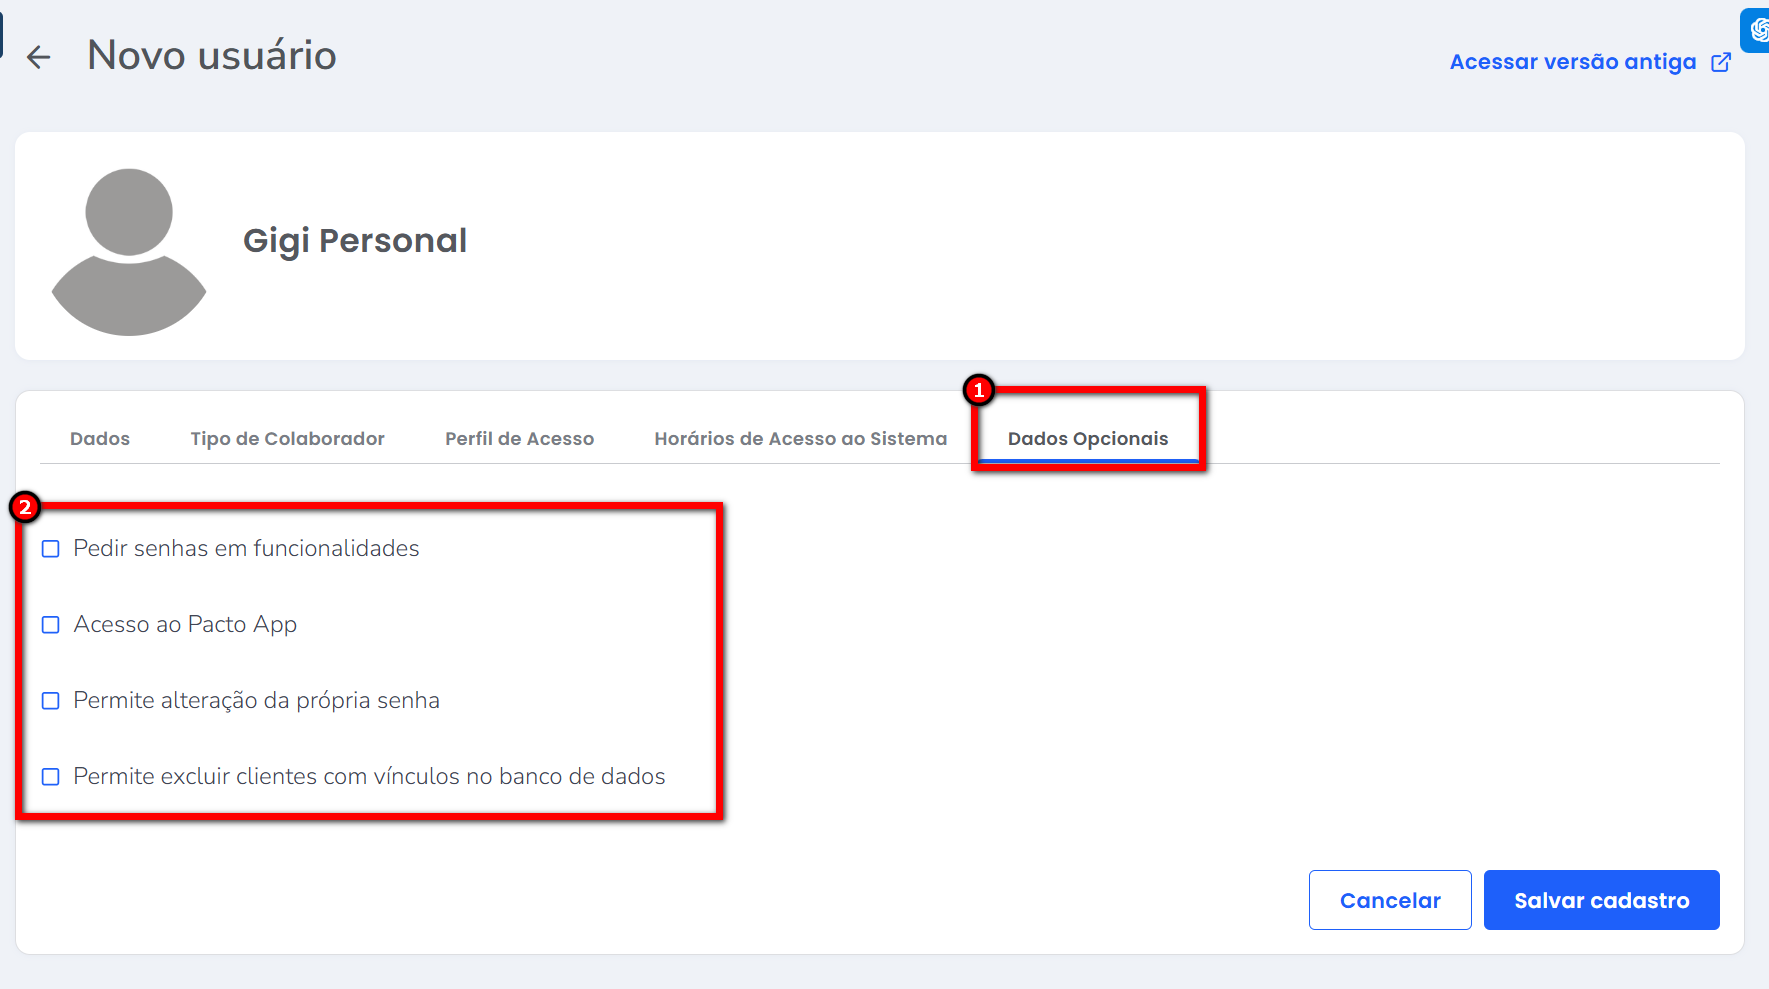Image resolution: width=1769 pixels, height=989 pixels.
Task: Click the gray user avatar placeholder
Action: (129, 251)
